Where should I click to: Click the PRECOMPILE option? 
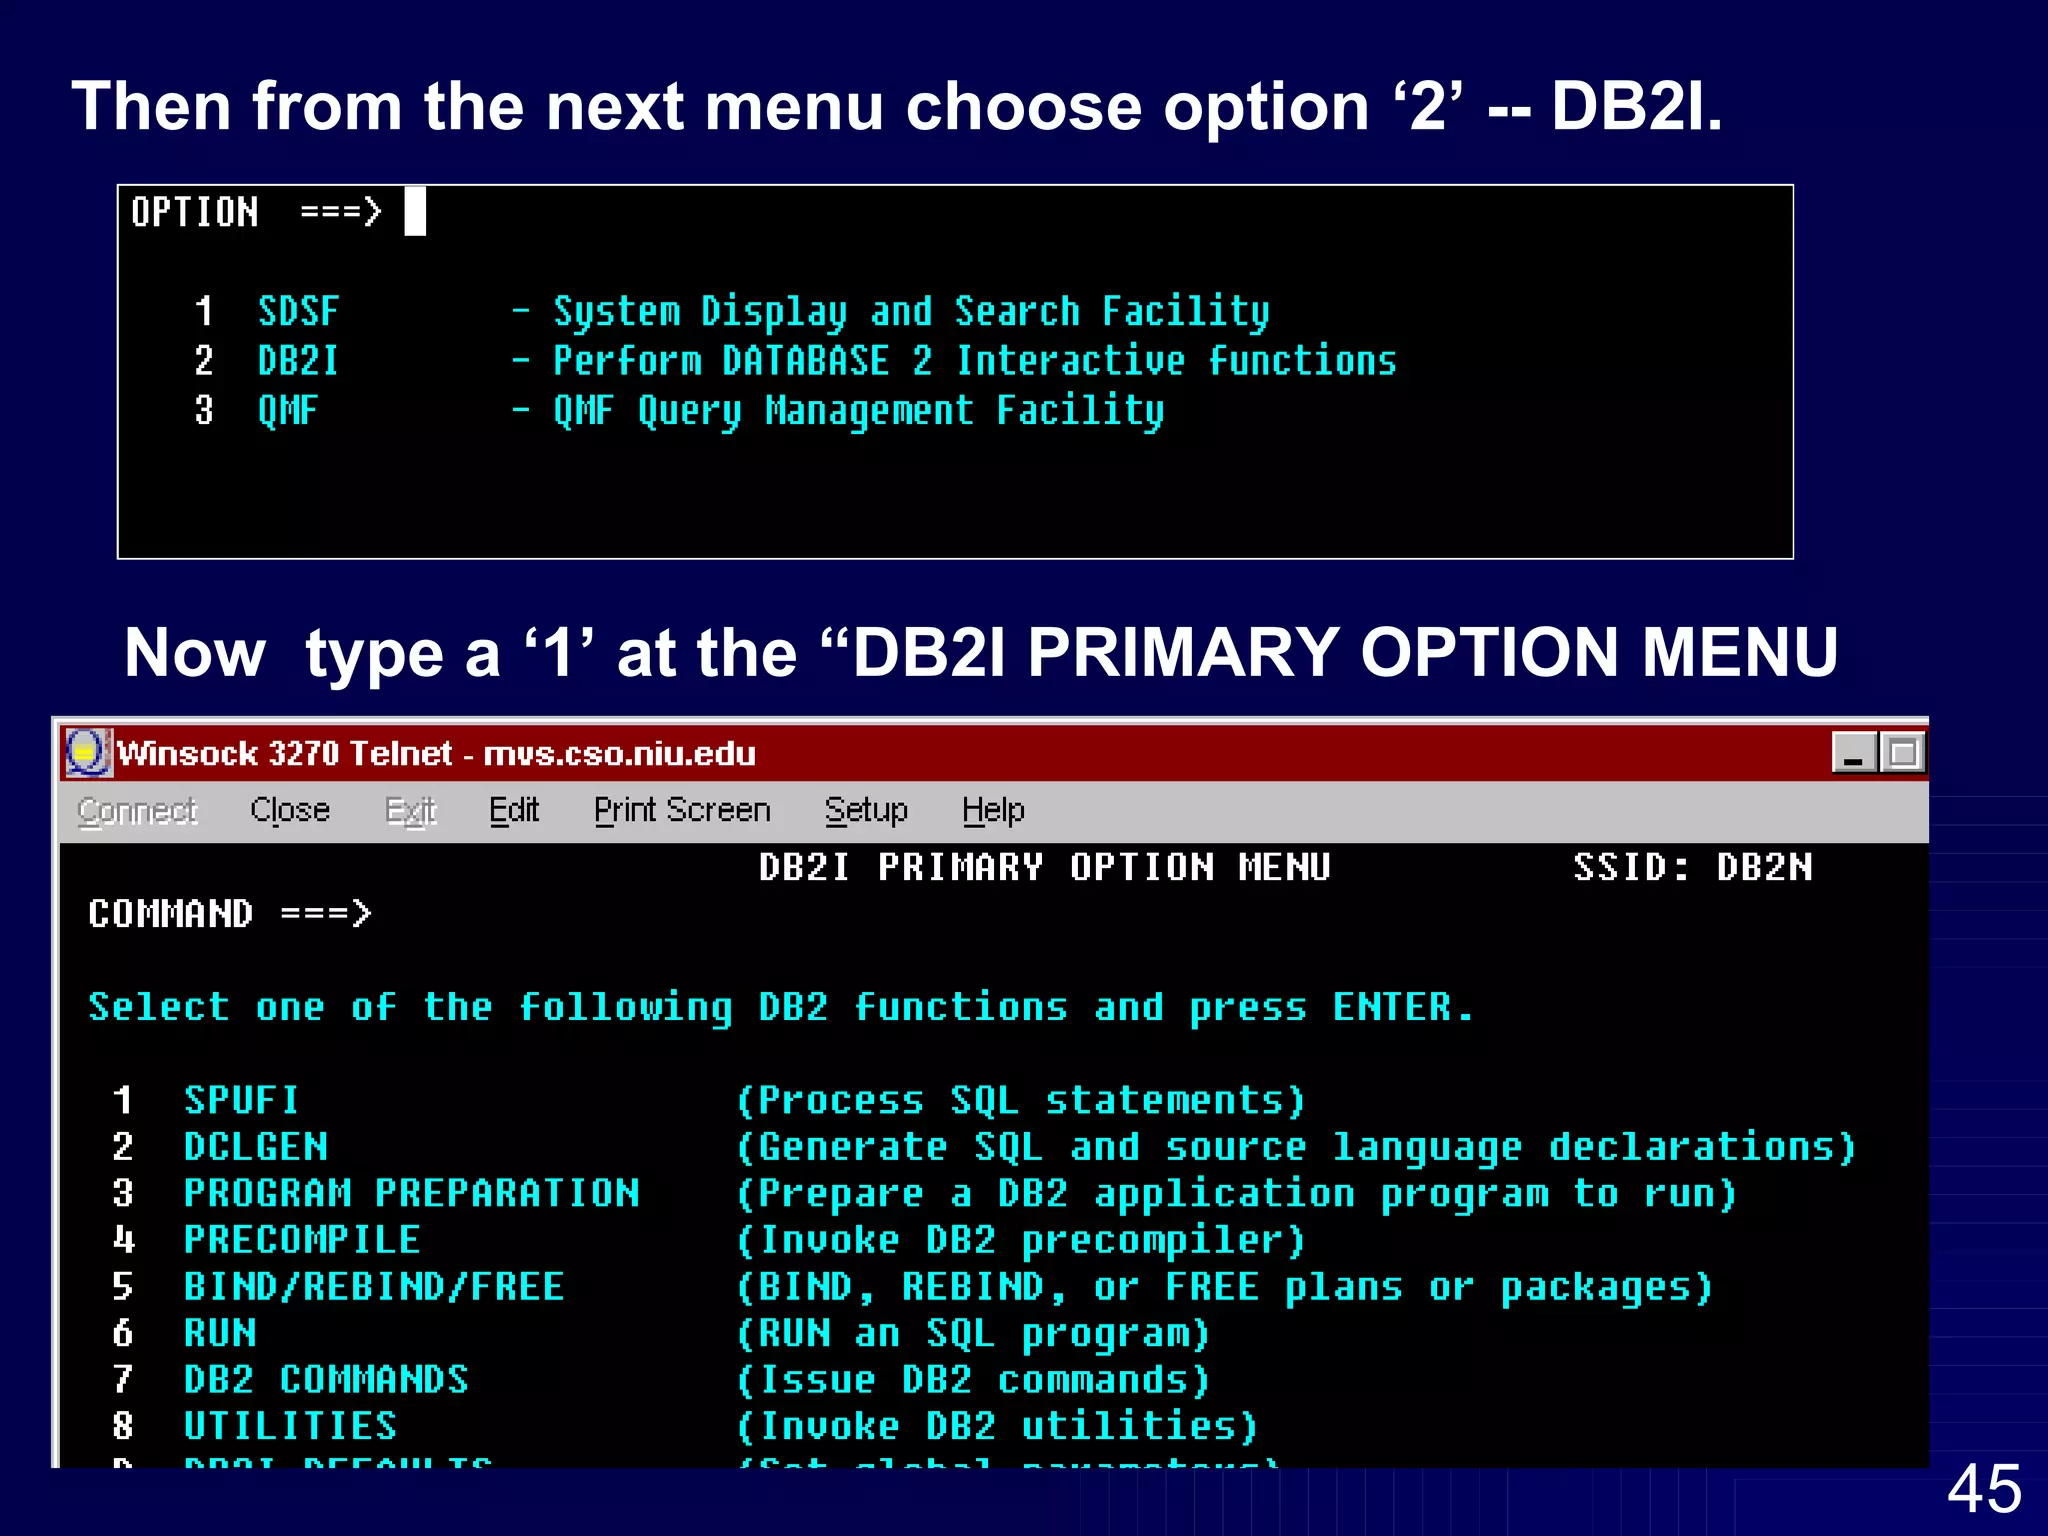coord(302,1240)
